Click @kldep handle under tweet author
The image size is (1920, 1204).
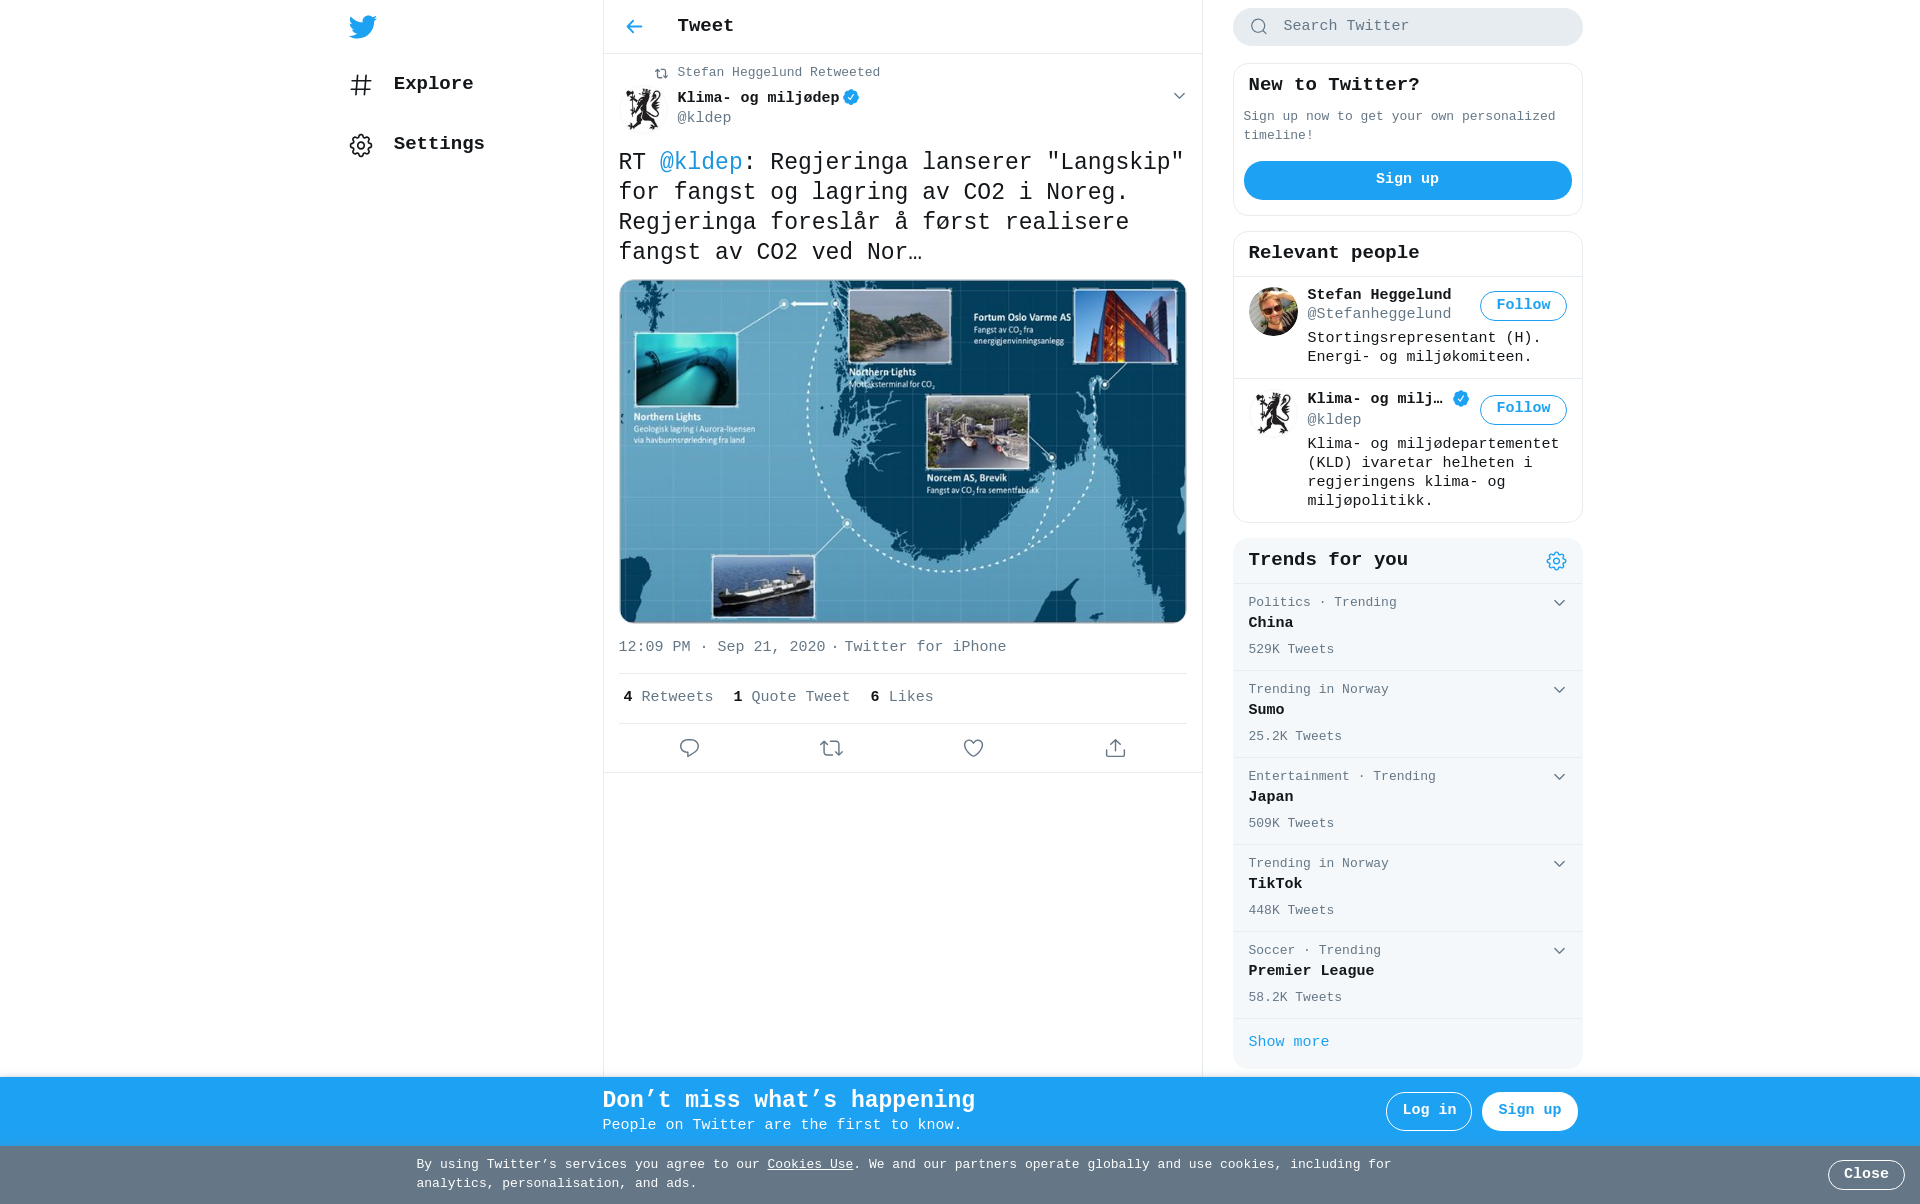(704, 118)
